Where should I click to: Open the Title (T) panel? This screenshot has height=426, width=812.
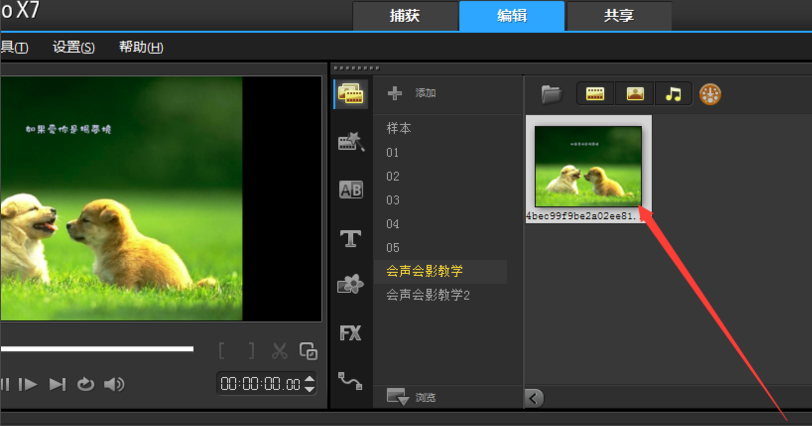(351, 238)
